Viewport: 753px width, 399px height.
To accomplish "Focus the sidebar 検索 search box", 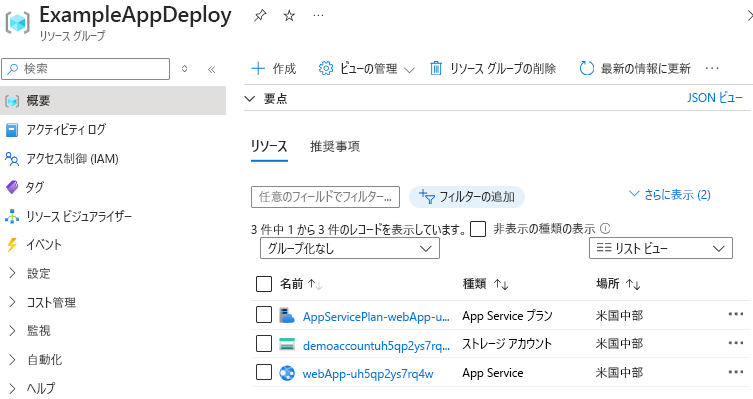I will click(85, 69).
